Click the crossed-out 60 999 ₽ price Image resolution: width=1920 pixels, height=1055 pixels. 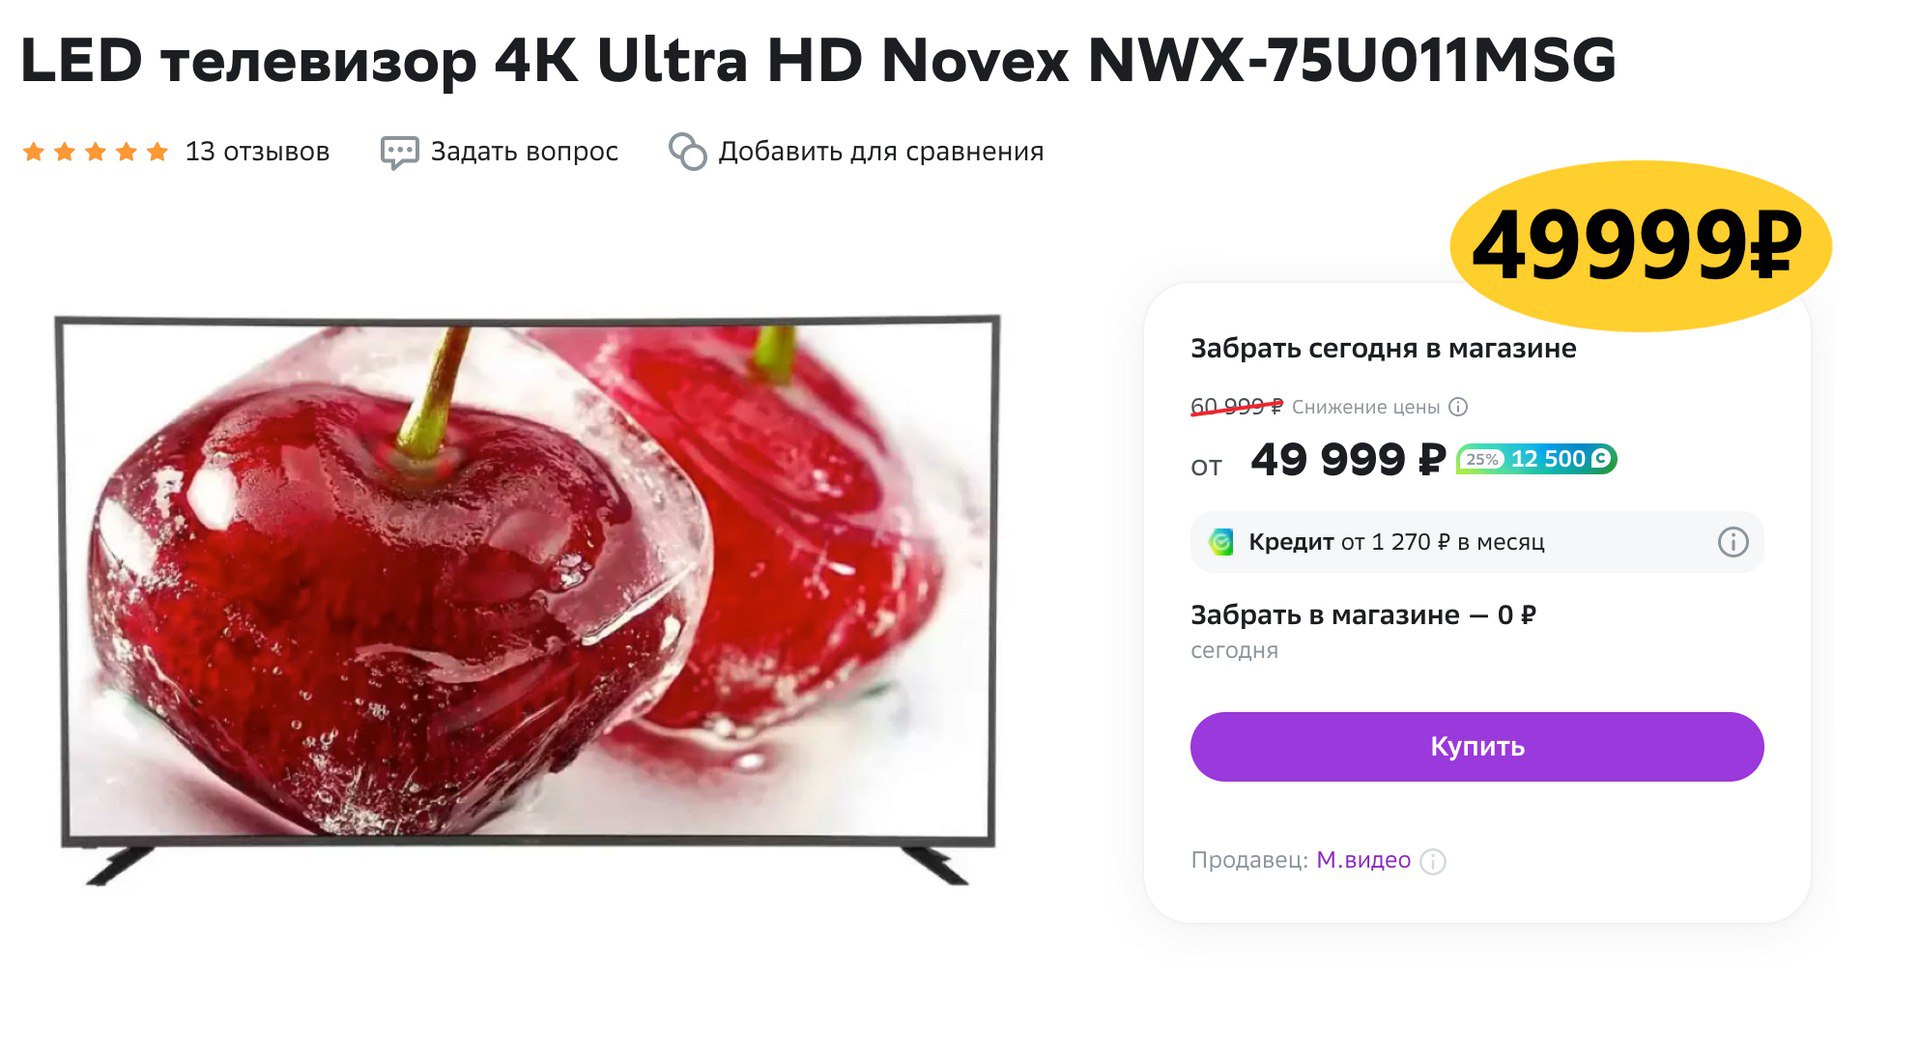(1236, 407)
